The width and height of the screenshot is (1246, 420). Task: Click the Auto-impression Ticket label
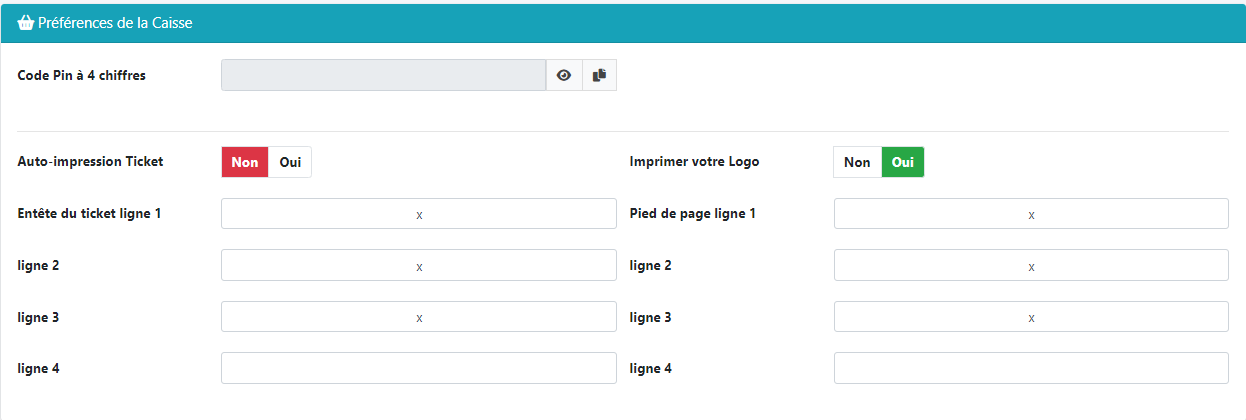point(90,162)
